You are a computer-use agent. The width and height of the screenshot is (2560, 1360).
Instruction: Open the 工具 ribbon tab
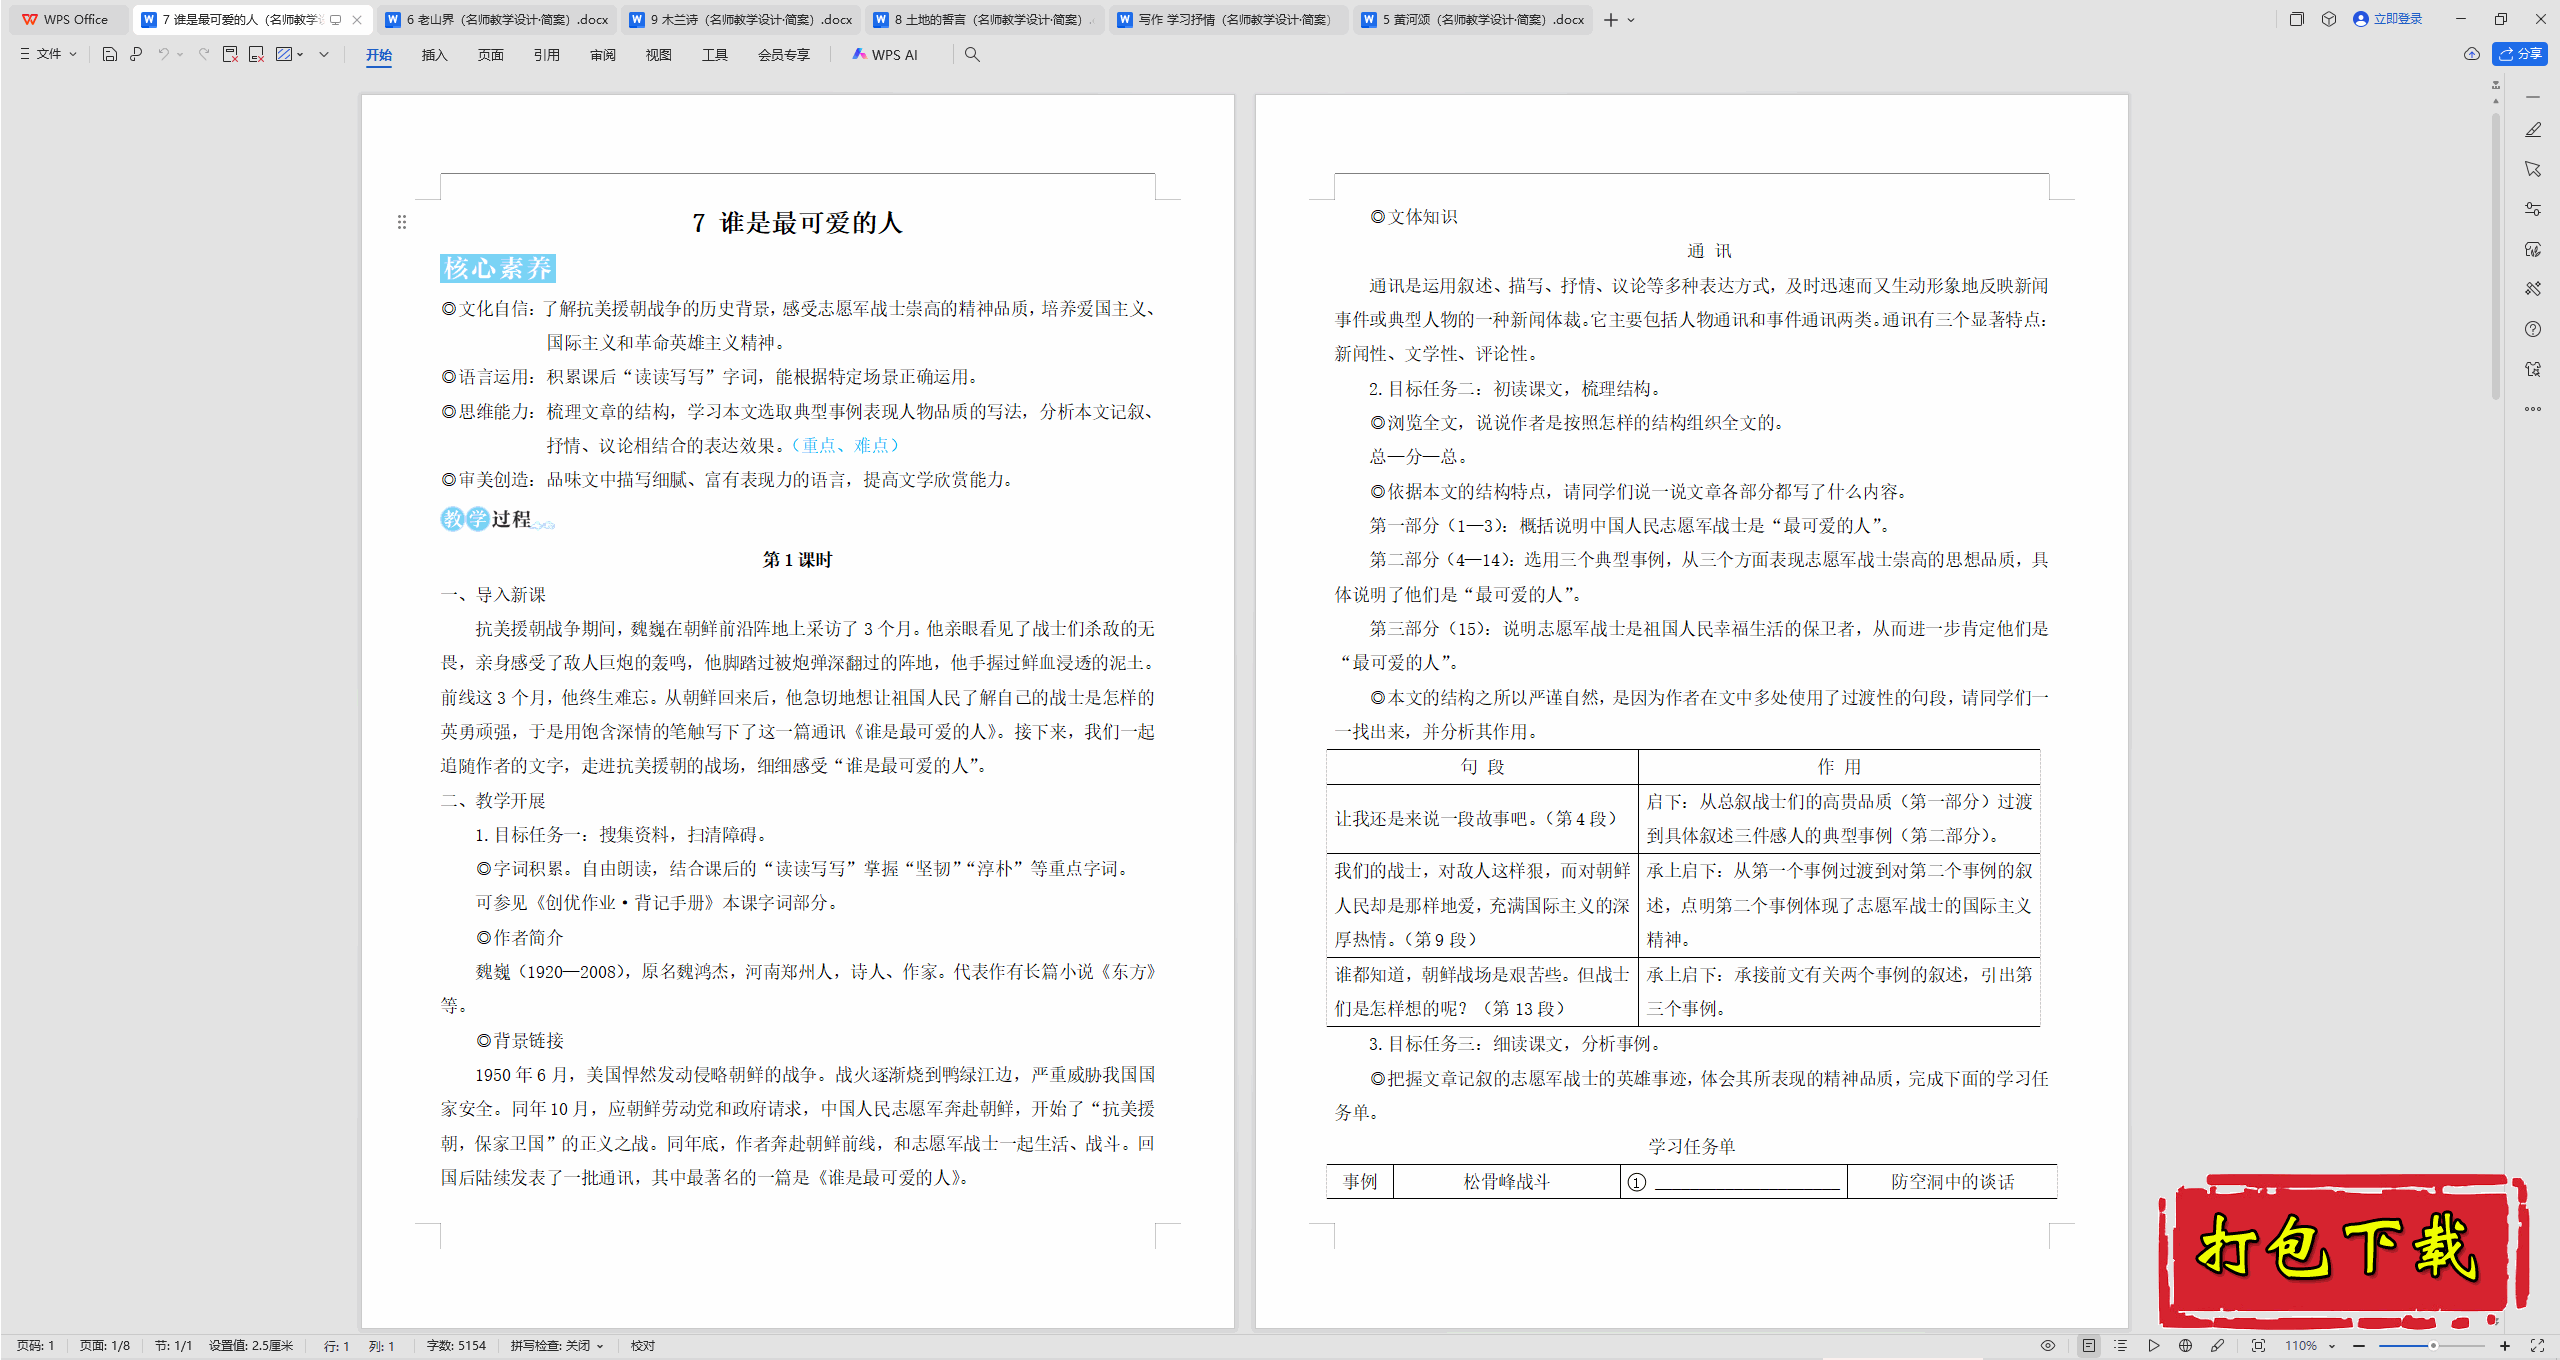715,55
